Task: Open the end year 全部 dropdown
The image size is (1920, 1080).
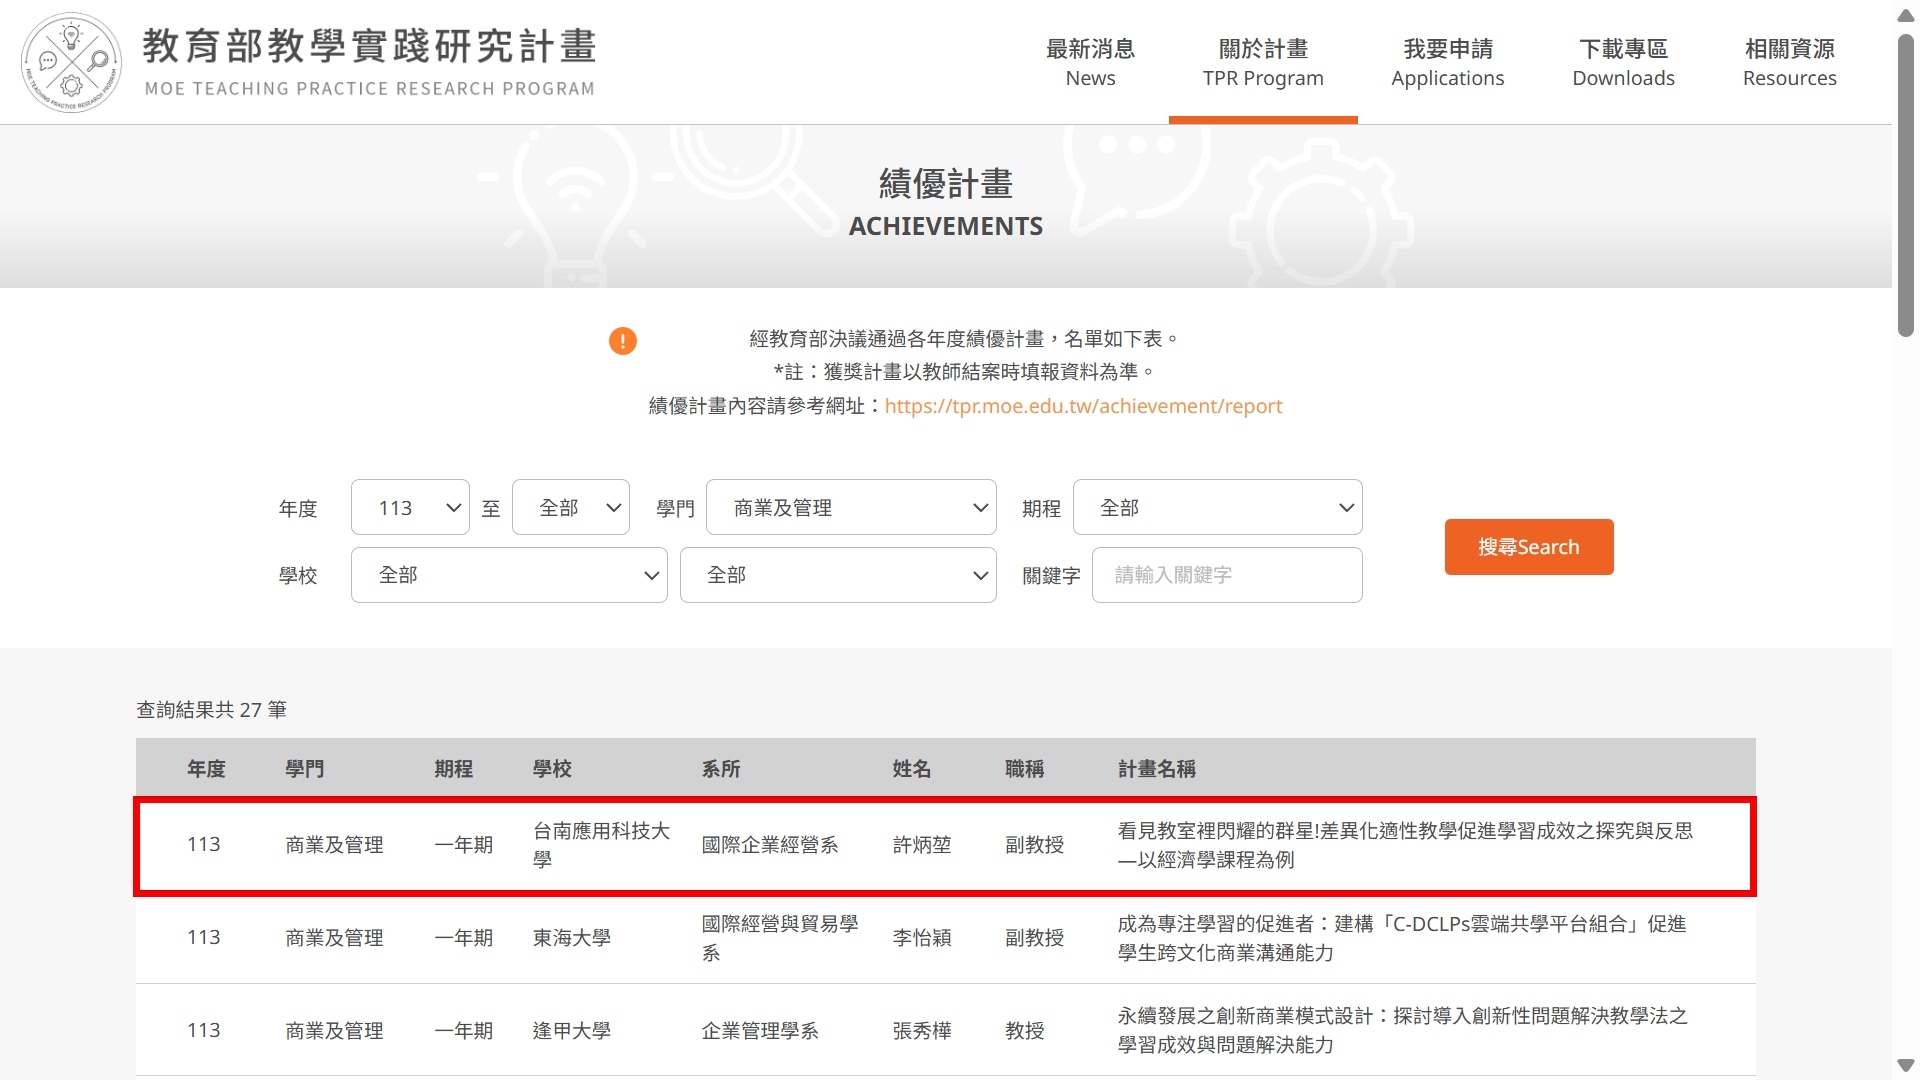Action: pyautogui.click(x=570, y=508)
